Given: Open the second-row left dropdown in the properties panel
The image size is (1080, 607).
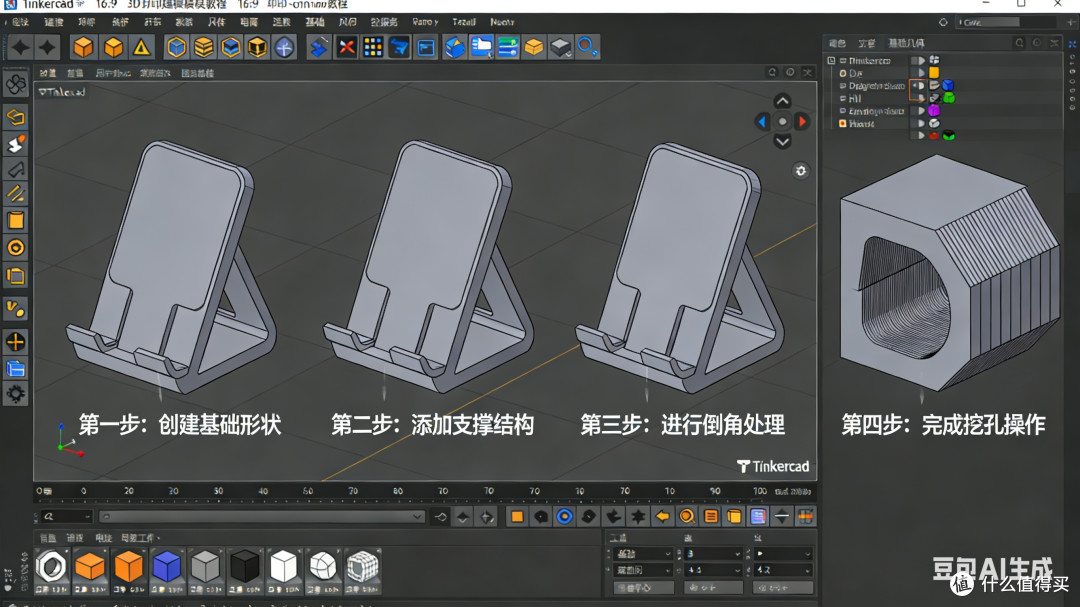Looking at the screenshot, I should (x=643, y=570).
